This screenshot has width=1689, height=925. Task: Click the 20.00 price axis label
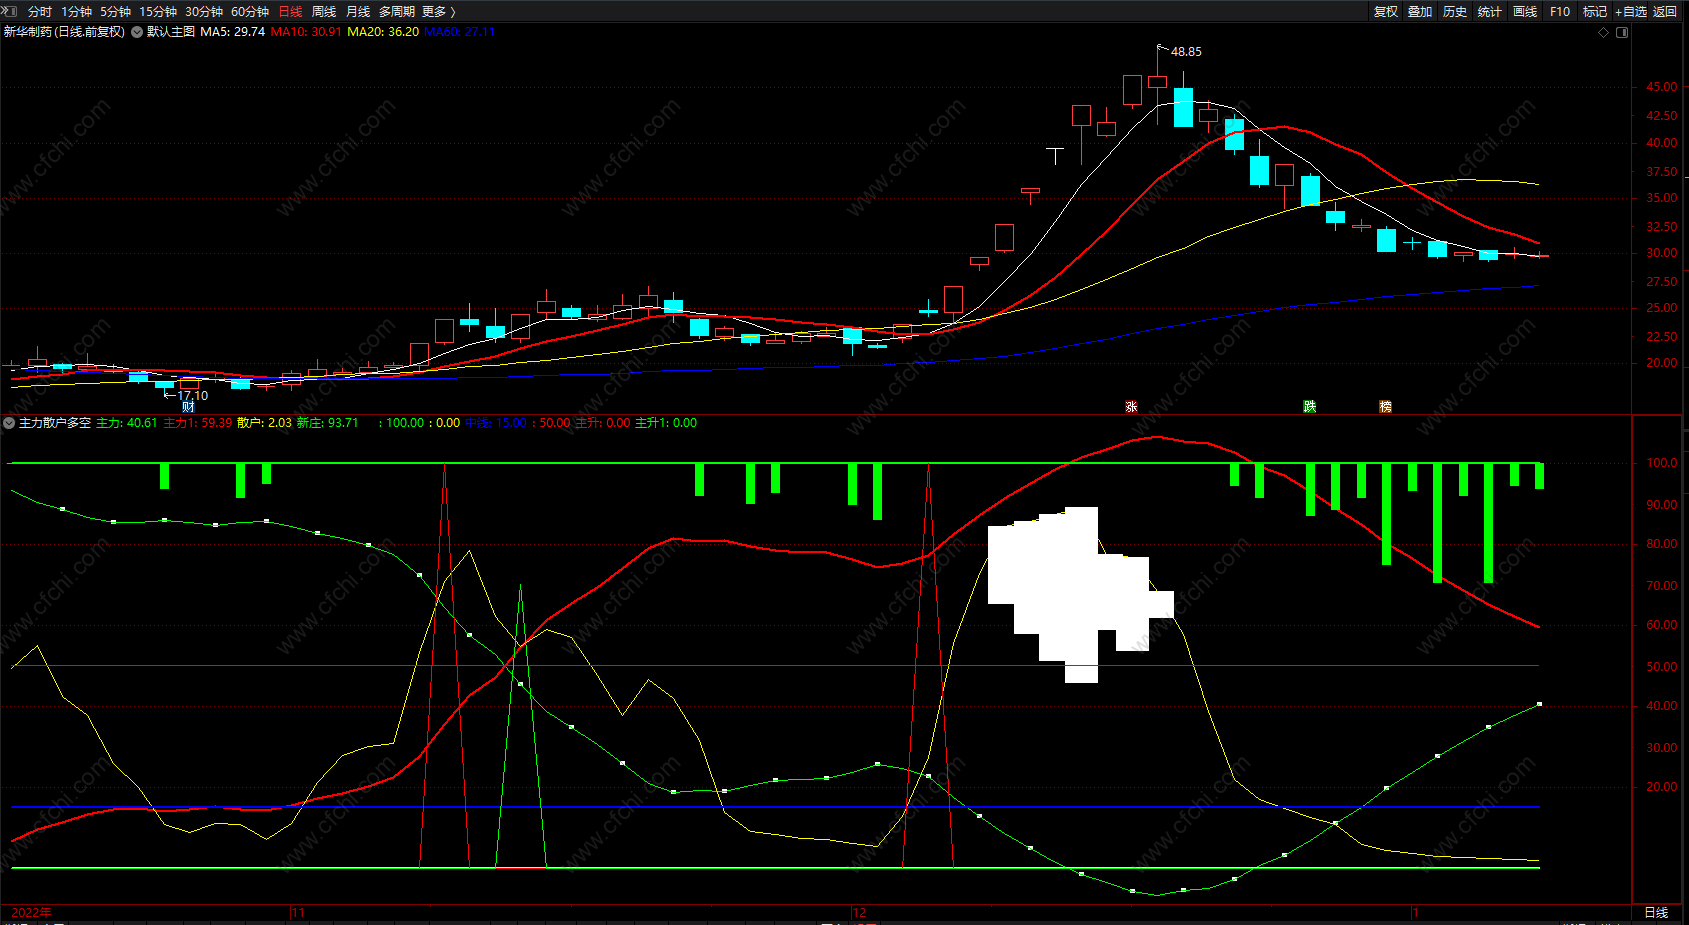pyautogui.click(x=1662, y=363)
